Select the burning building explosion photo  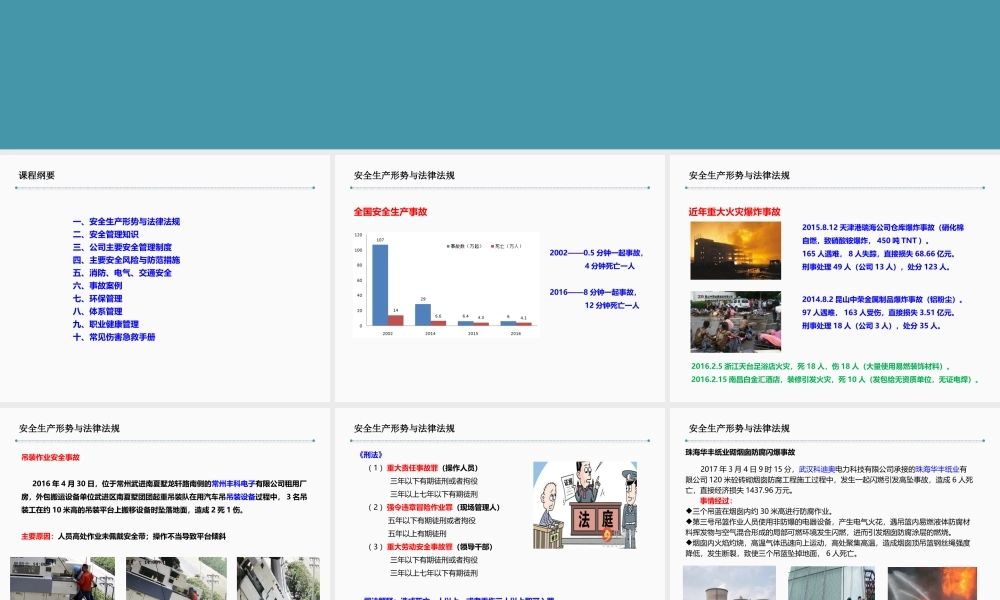tap(735, 251)
